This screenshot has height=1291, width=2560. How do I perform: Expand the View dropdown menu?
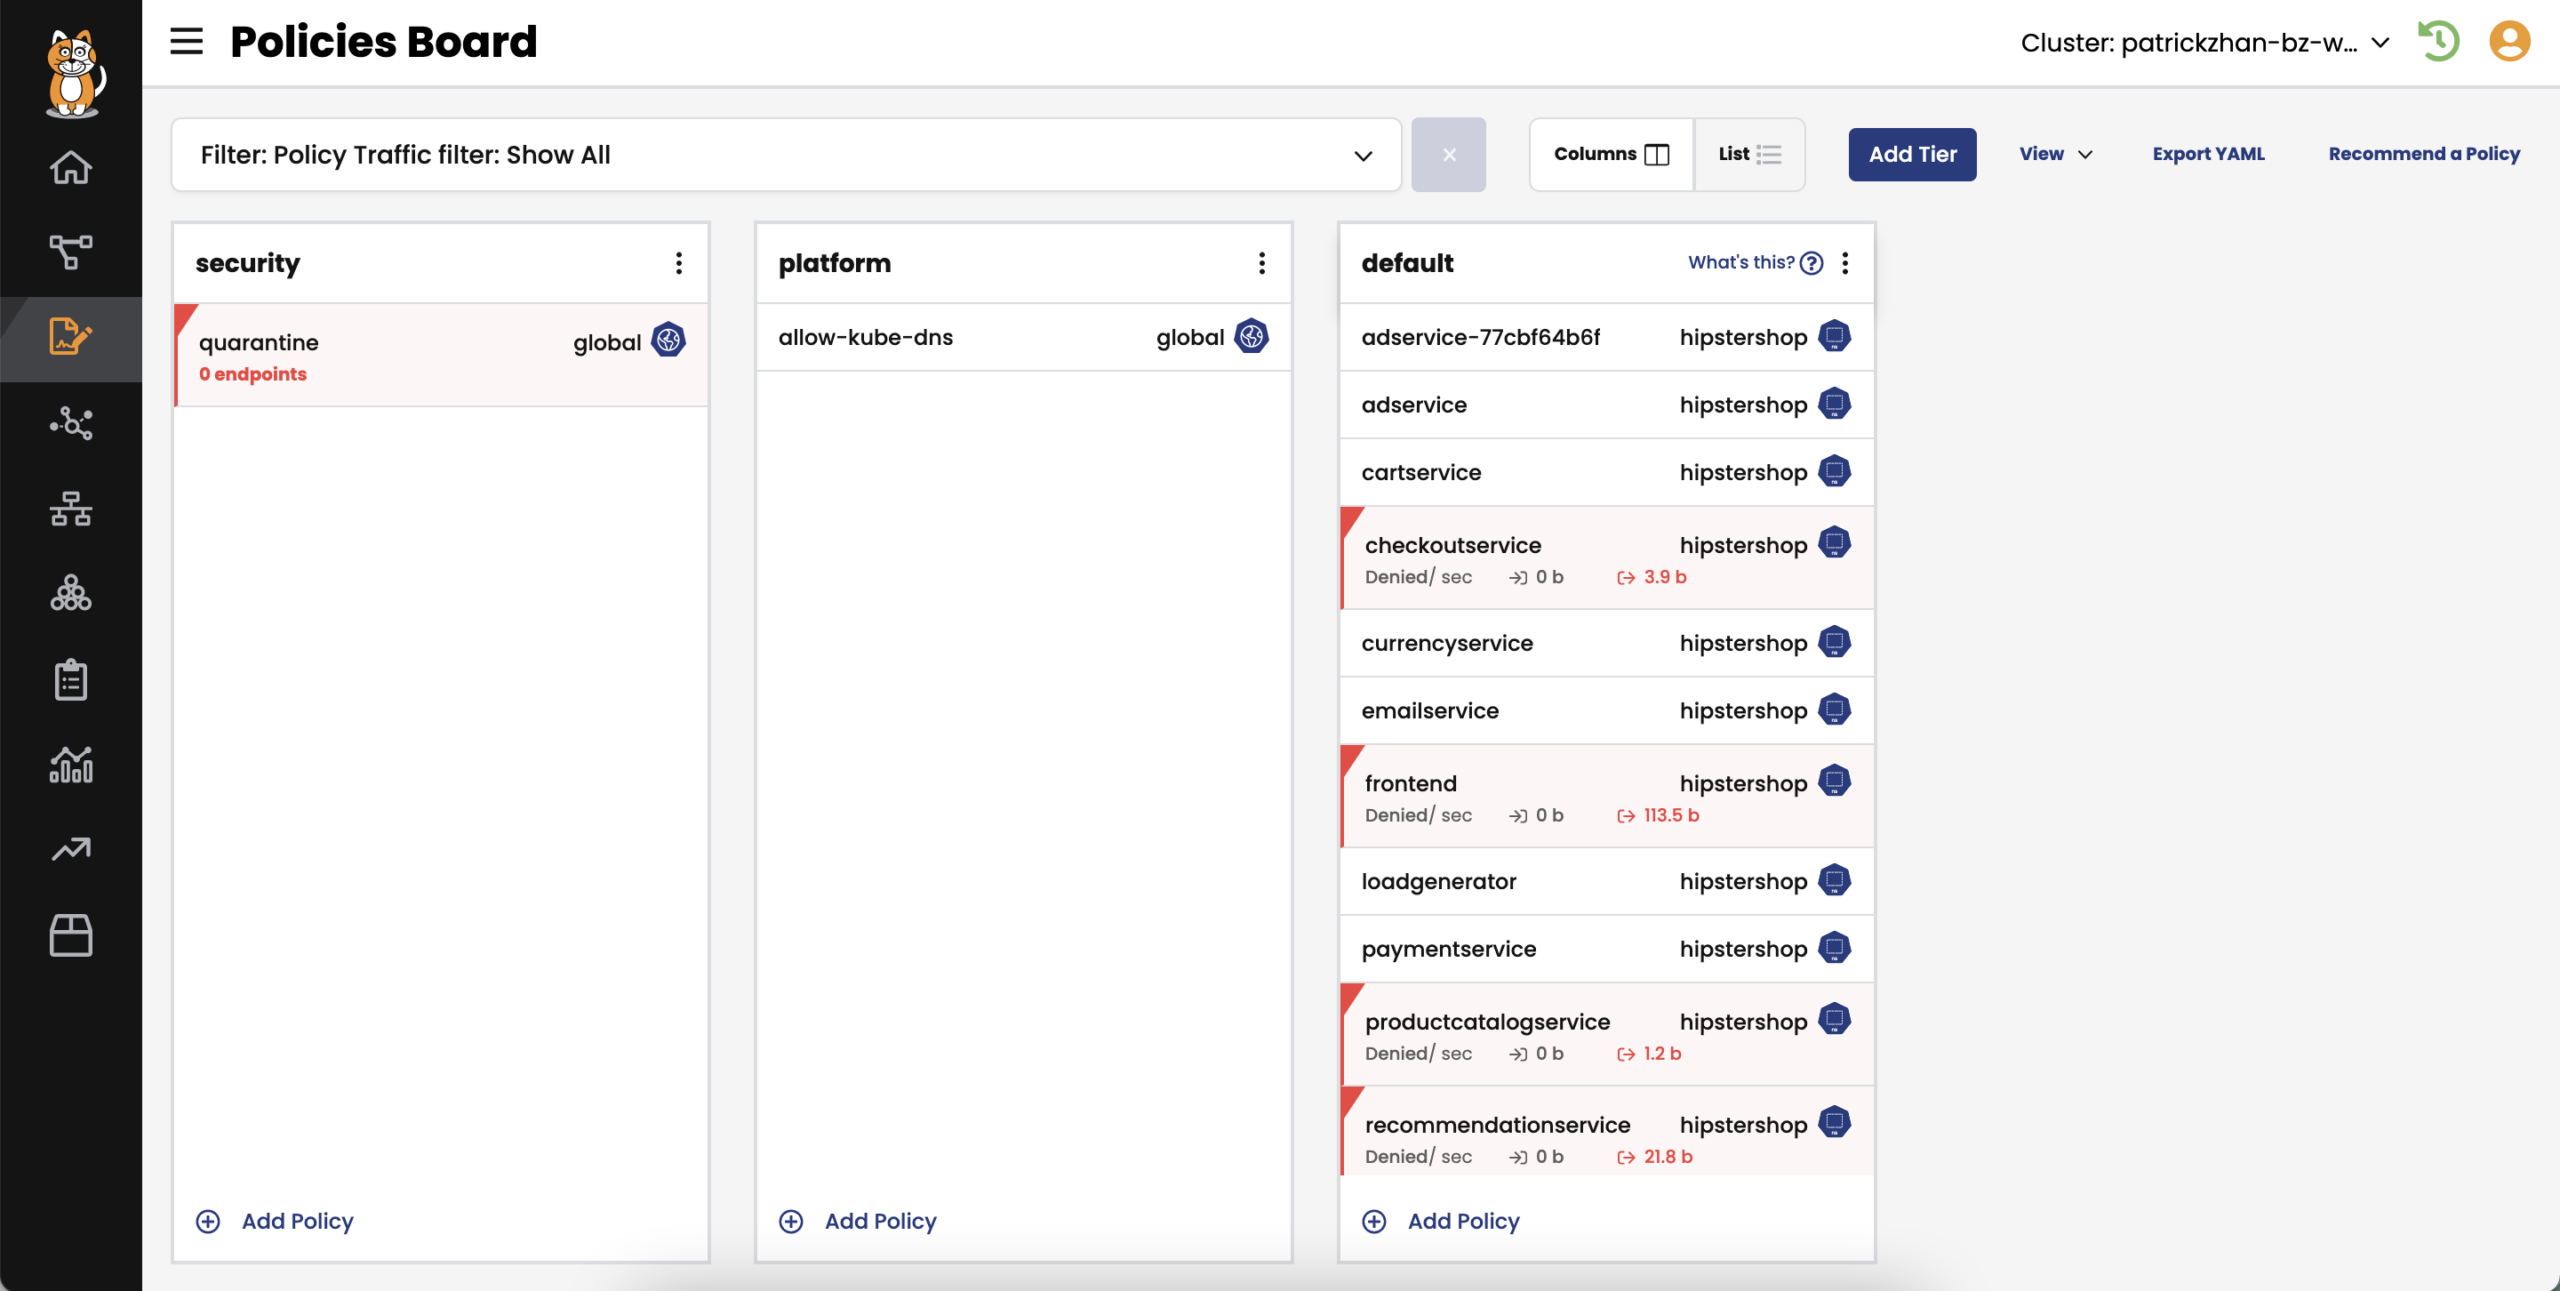pos(2055,154)
